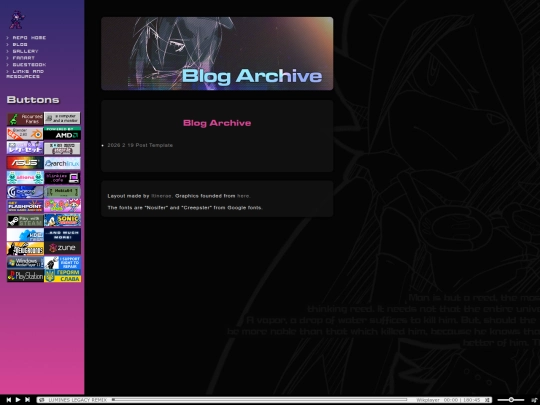The height and width of the screenshot is (405, 540).
Task: Click the Ukraine flag badge
Action: tap(62, 276)
